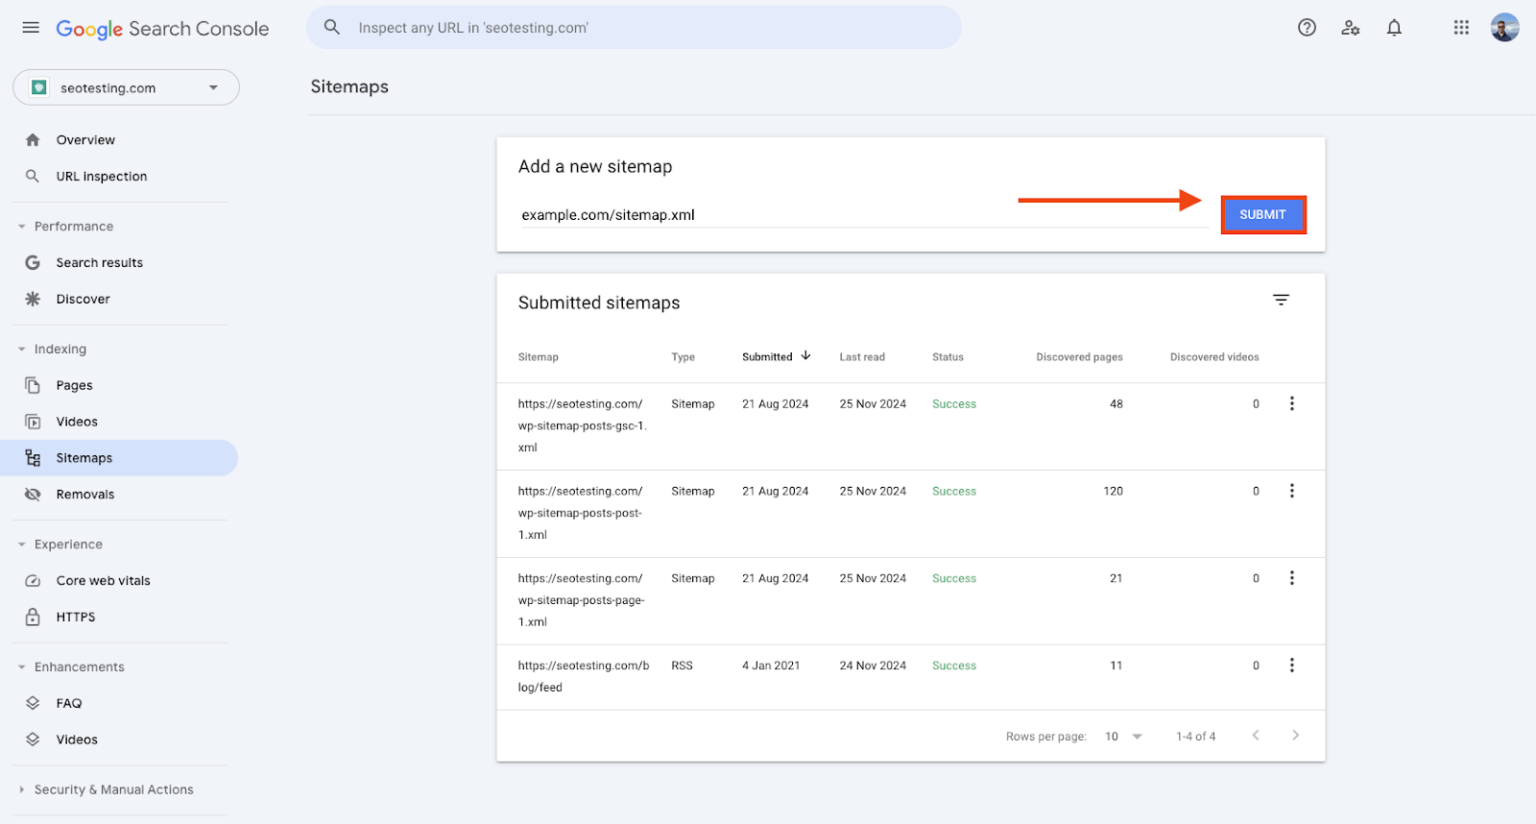Open the Pages indexing report icon

pos(33,385)
